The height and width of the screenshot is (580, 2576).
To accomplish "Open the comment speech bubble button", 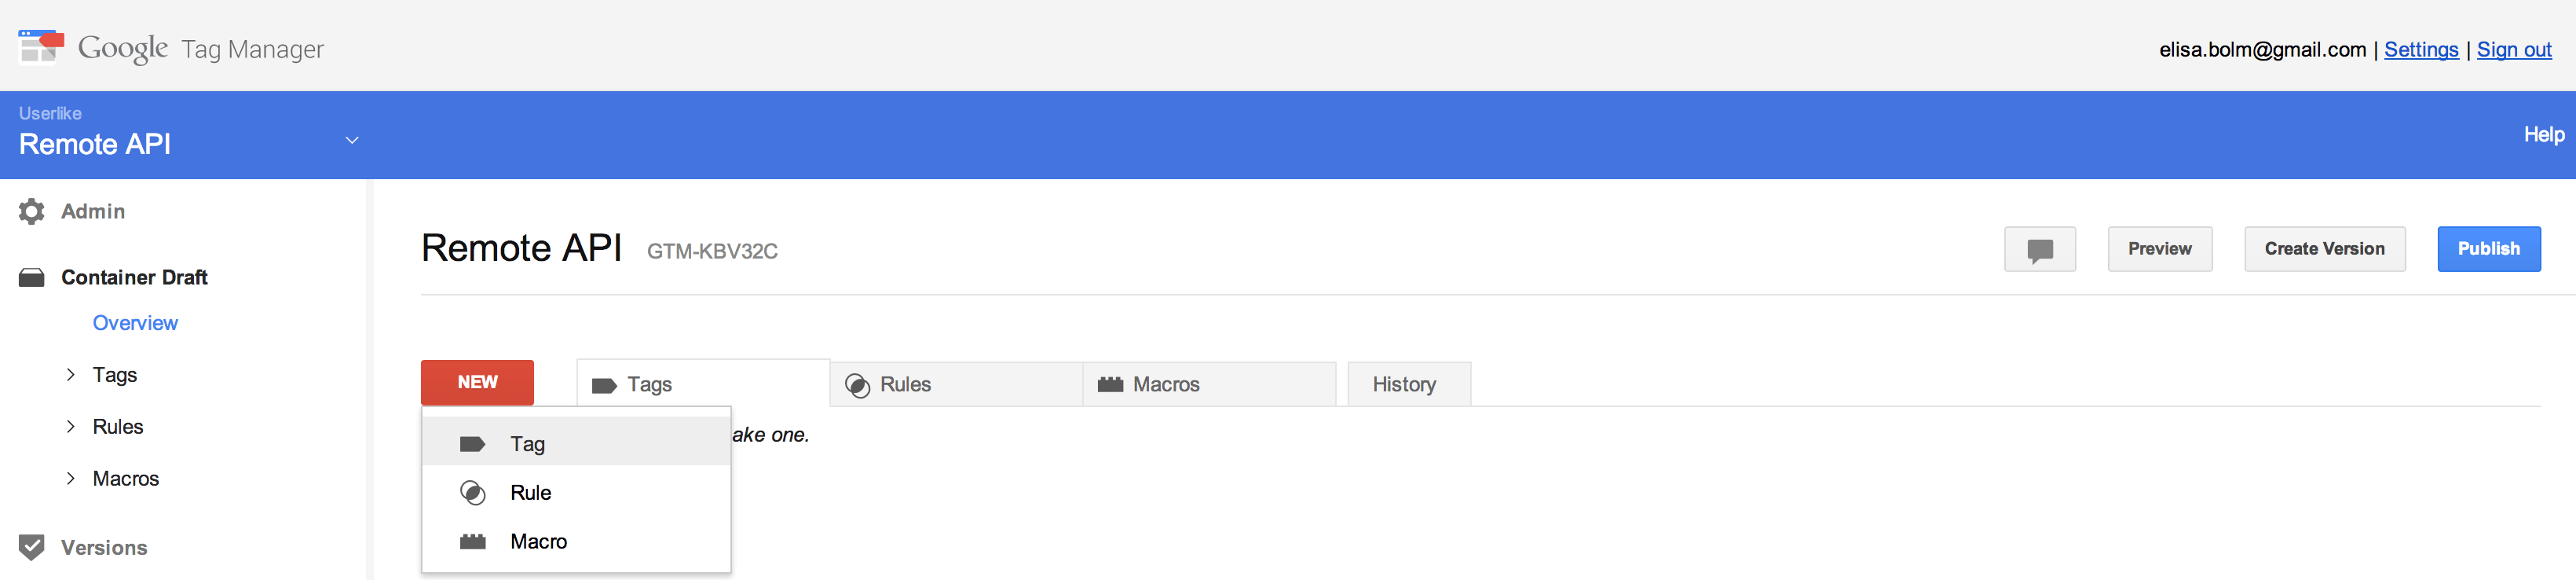I will click(2040, 249).
